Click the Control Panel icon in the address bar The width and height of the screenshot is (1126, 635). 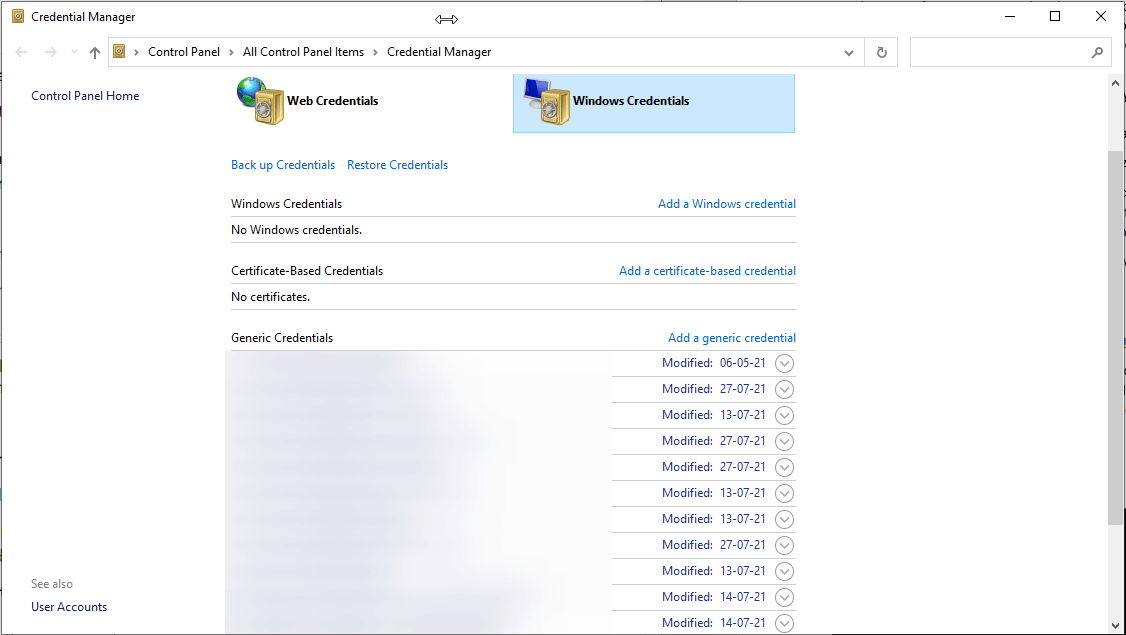tap(118, 51)
